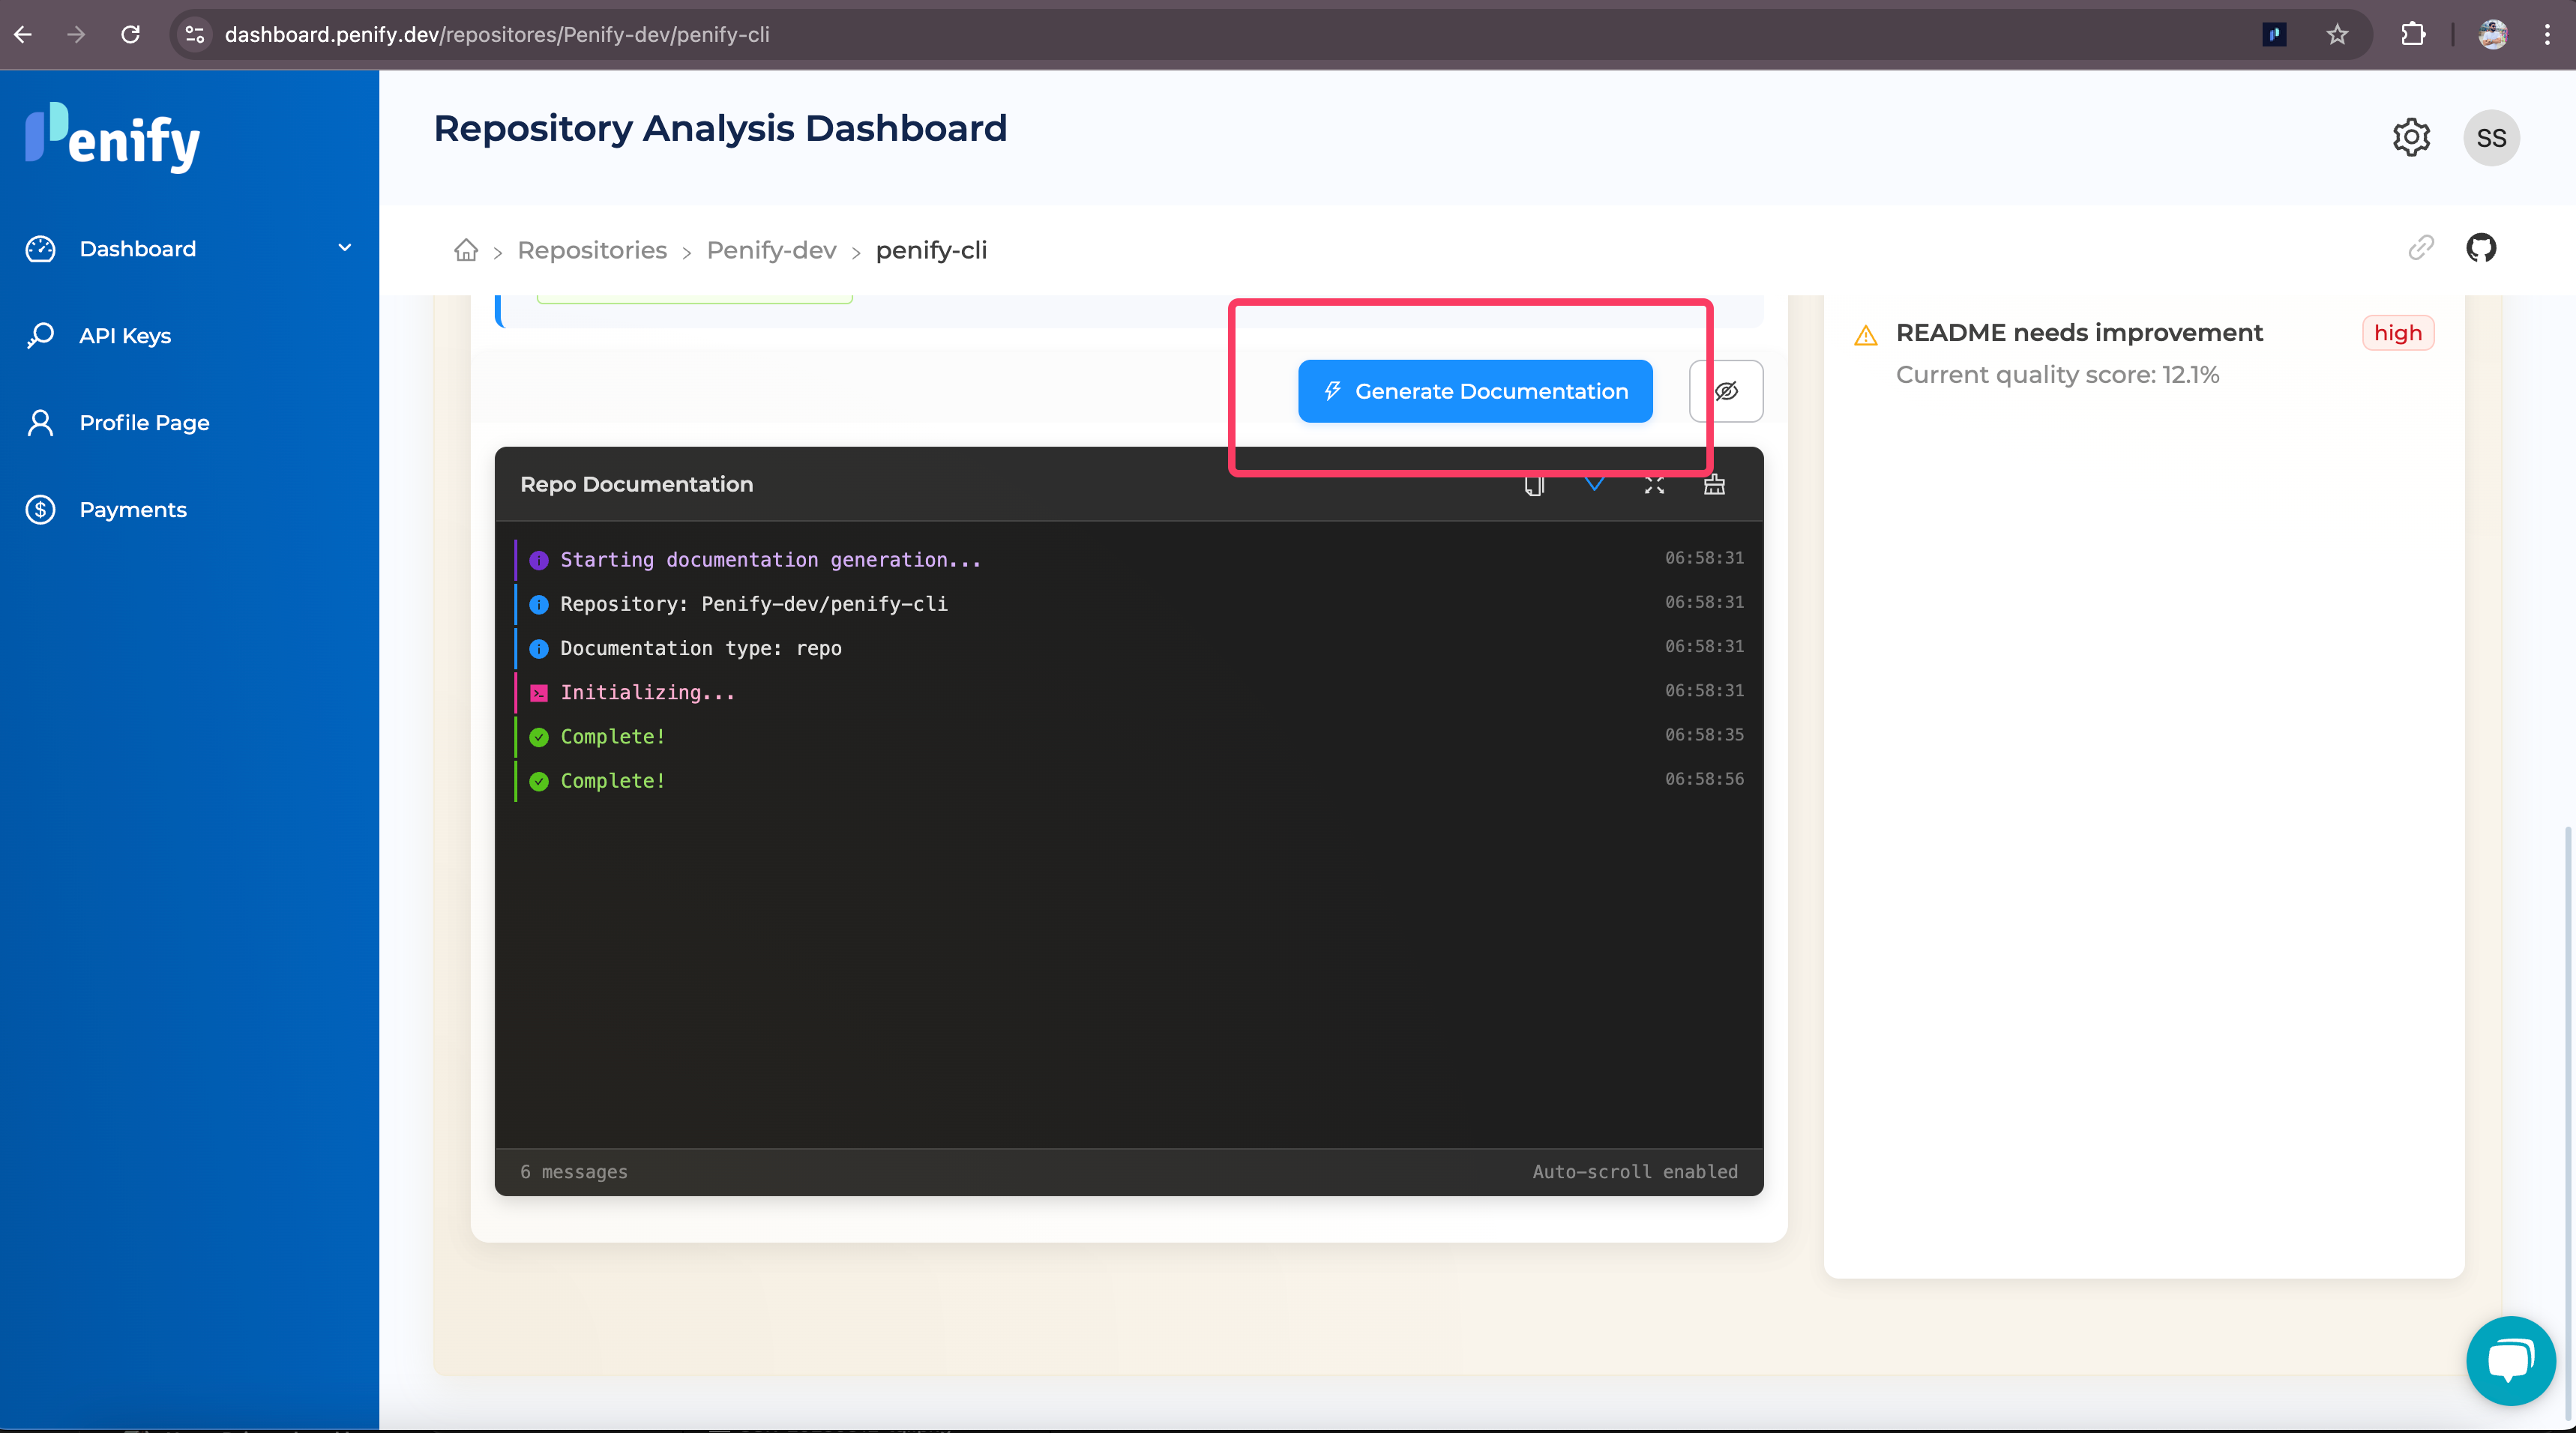Open the GitHub repository link icon

coord(2481,248)
